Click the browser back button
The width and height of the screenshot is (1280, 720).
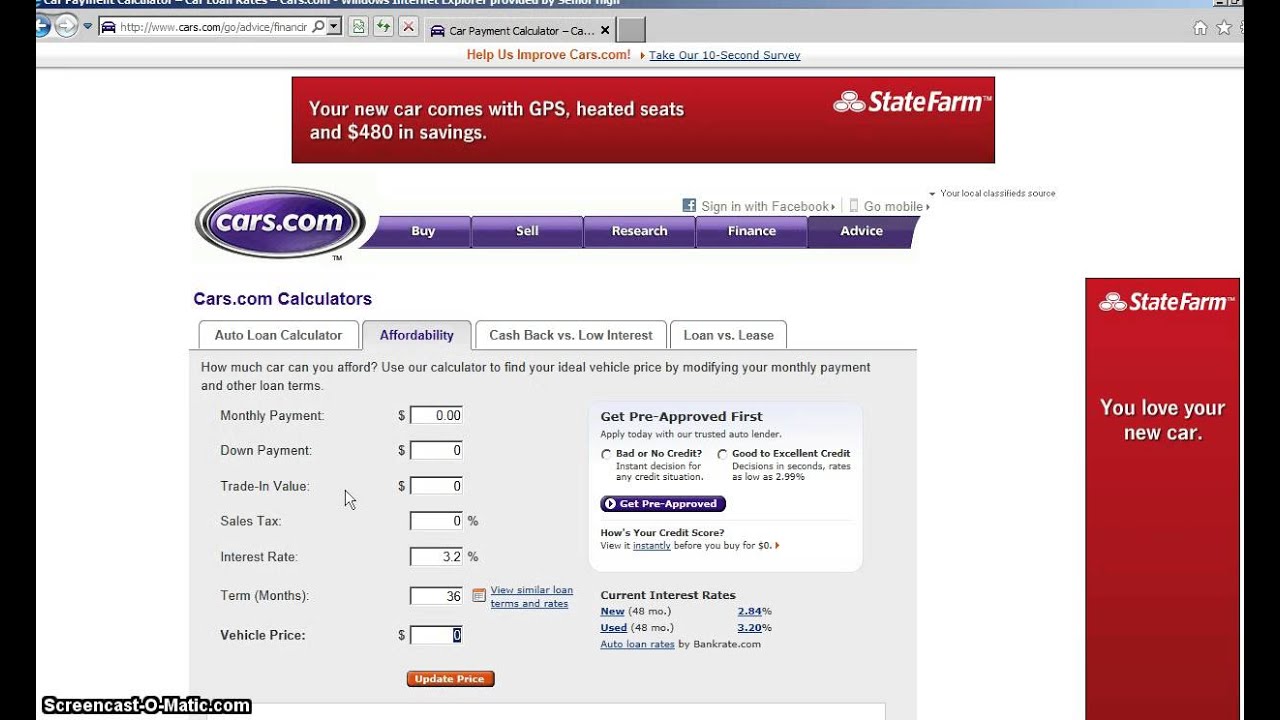(42, 27)
